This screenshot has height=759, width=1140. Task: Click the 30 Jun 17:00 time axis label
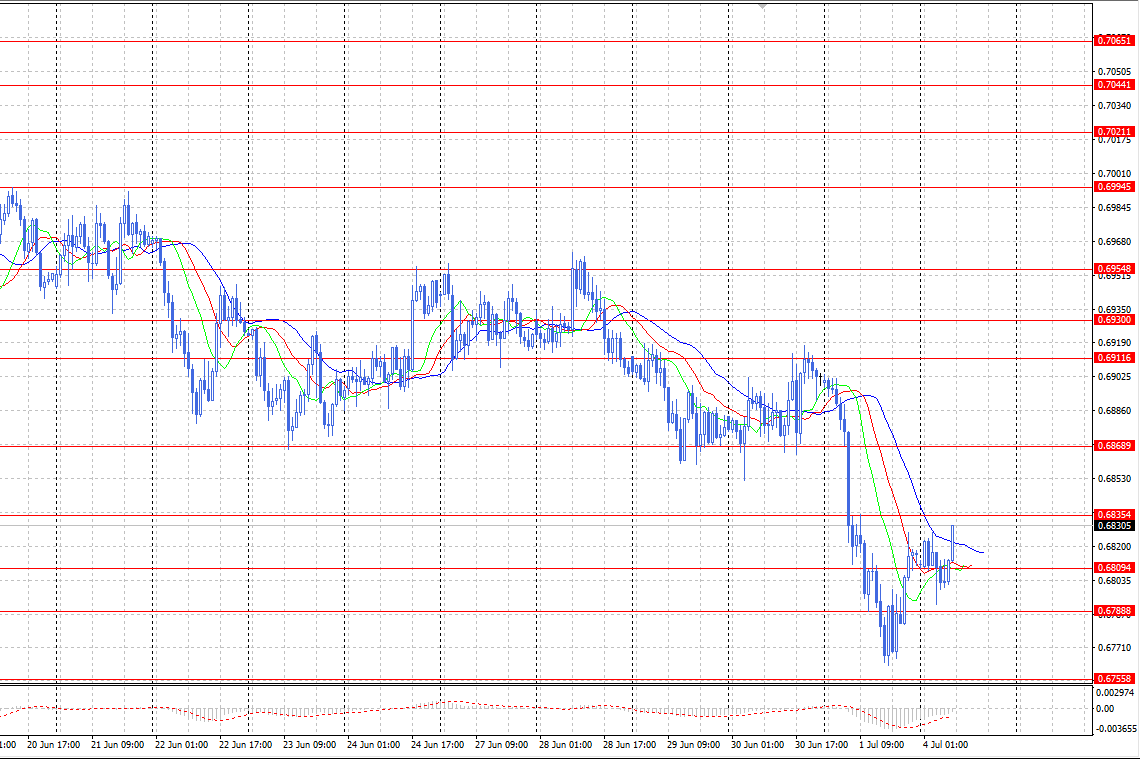(822, 744)
